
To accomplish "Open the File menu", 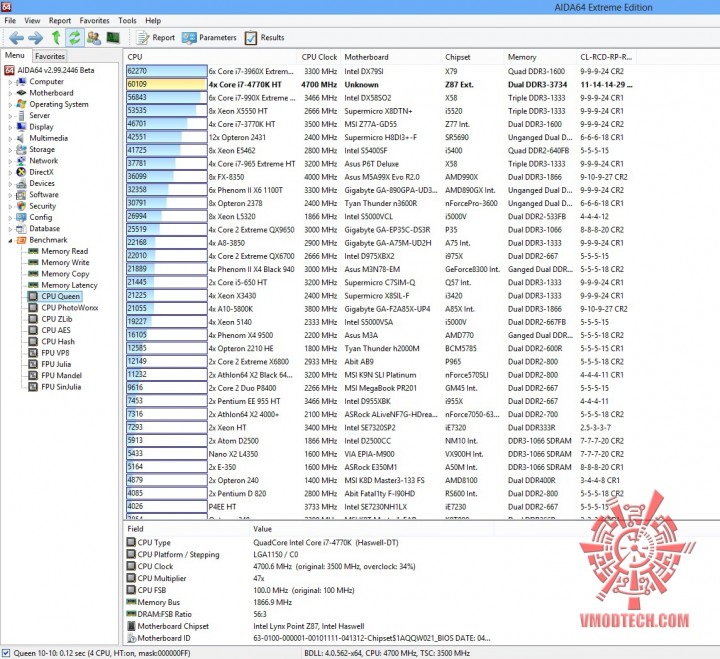I will point(10,21).
